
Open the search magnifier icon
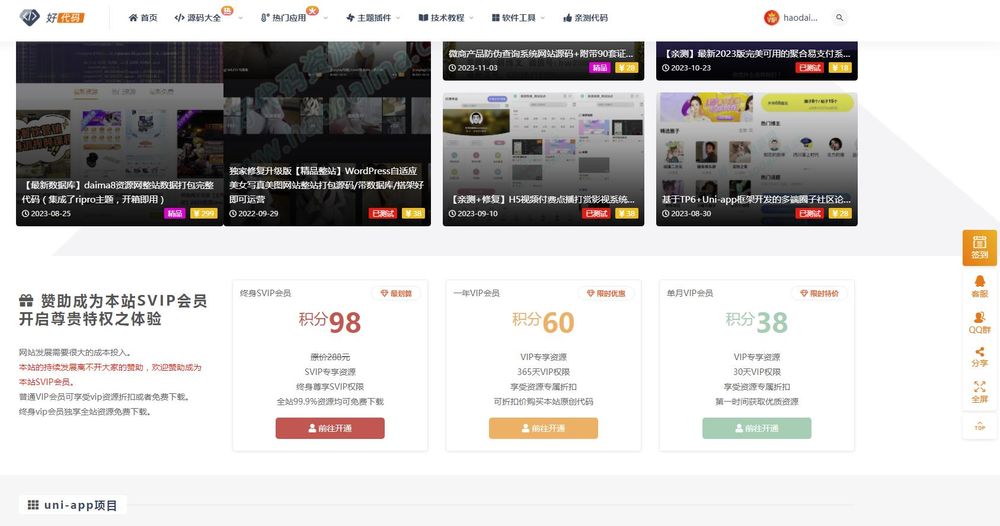coord(839,18)
